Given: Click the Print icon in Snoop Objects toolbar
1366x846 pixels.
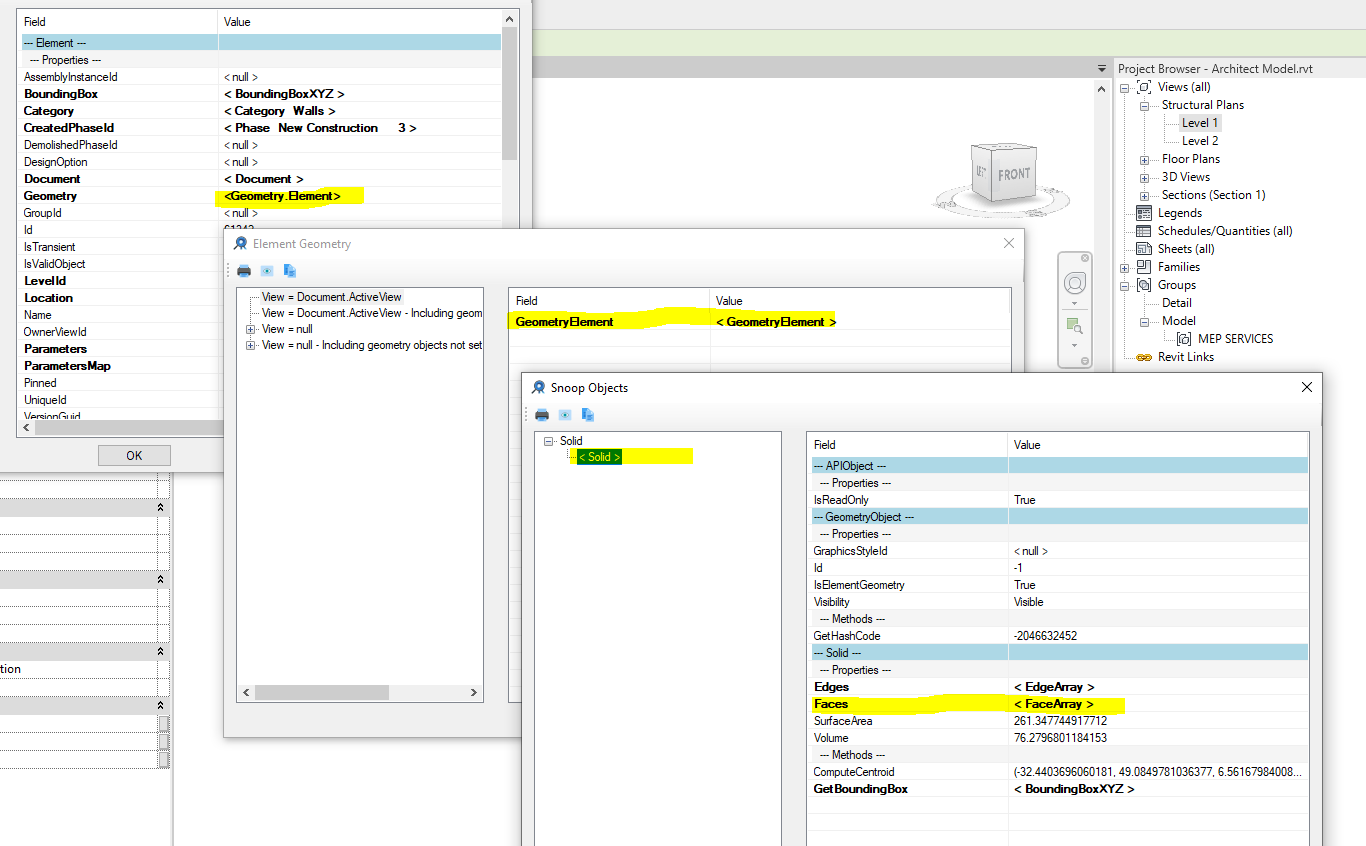Looking at the screenshot, I should 541,414.
